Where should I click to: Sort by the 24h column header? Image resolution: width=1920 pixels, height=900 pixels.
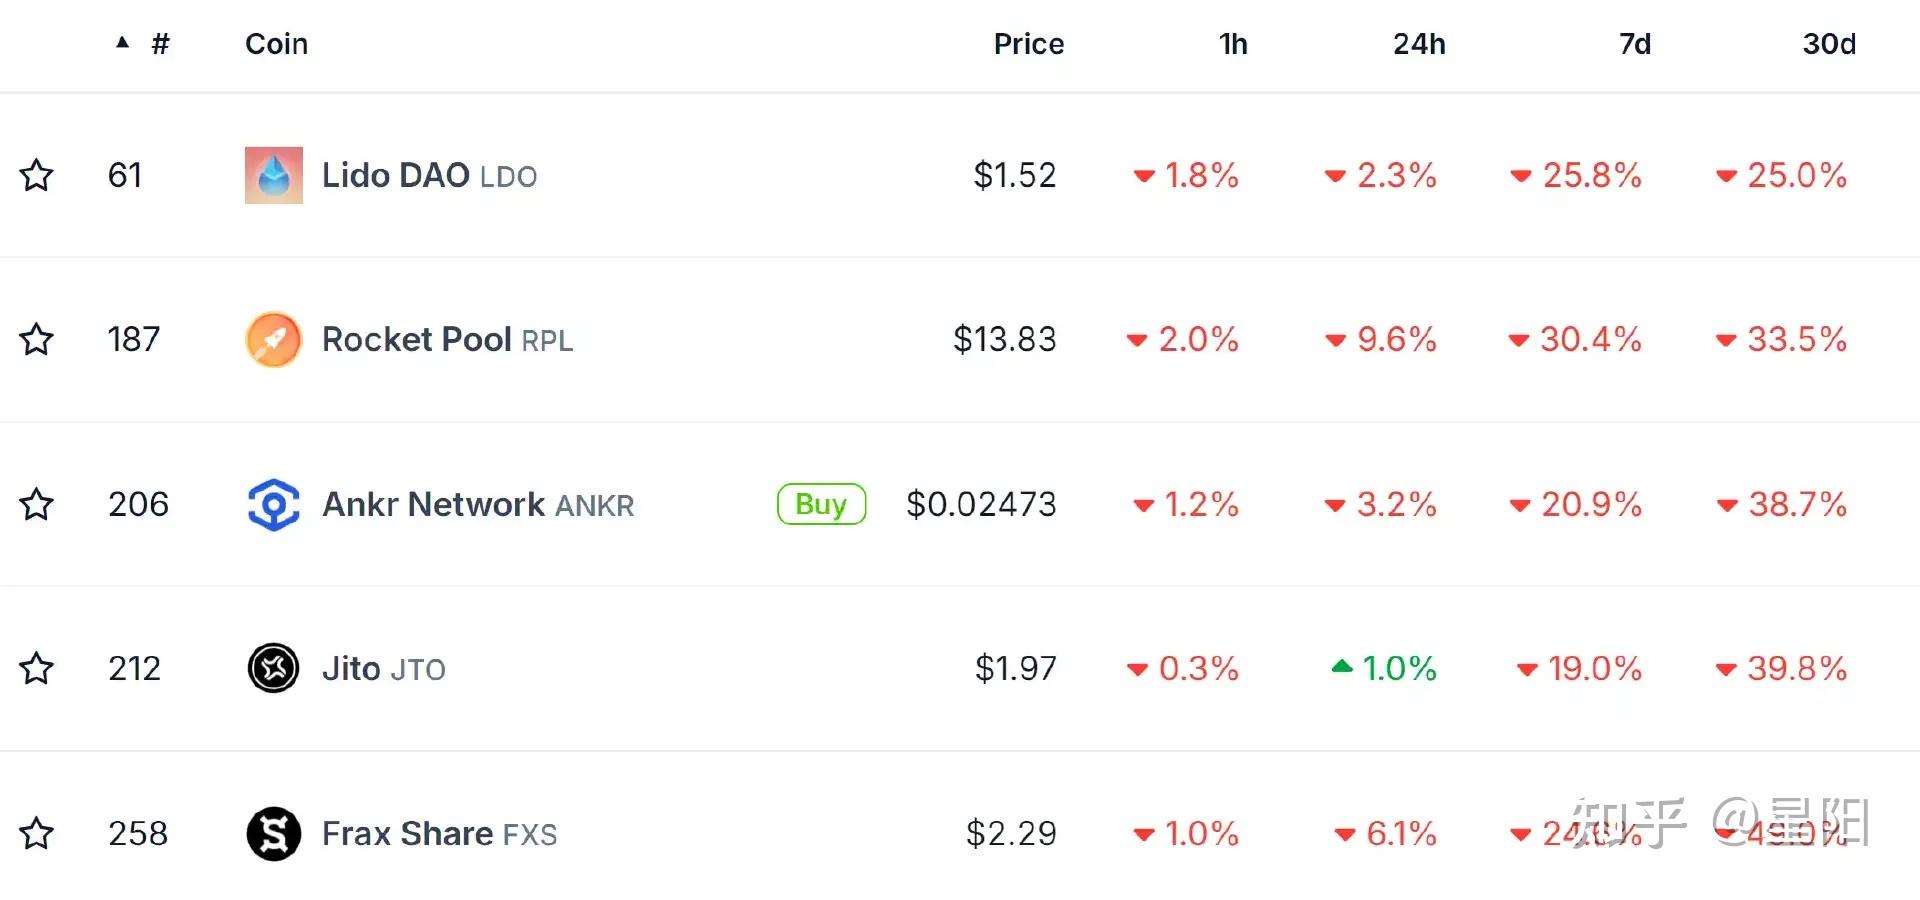[x=1419, y=43]
